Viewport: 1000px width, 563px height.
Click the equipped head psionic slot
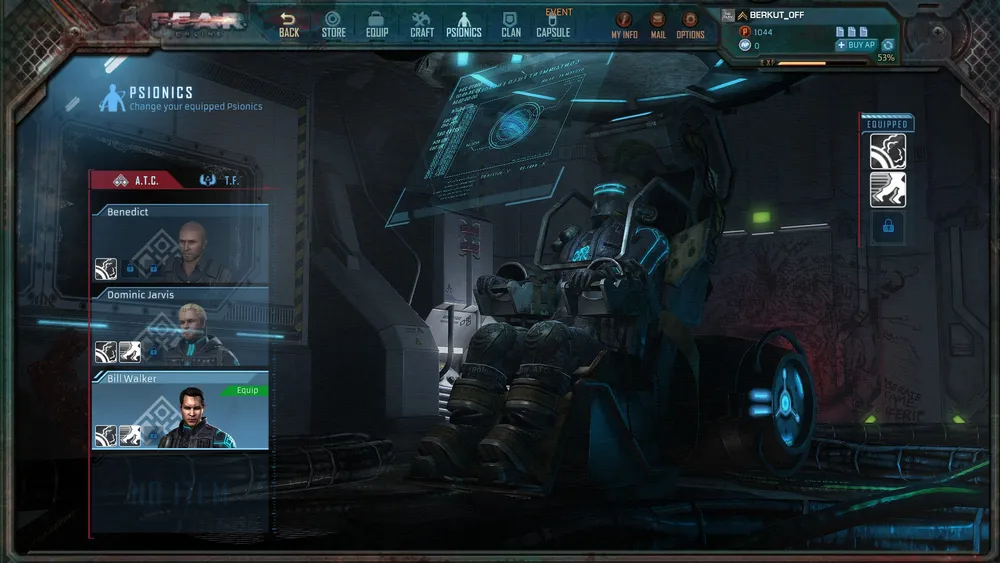tap(888, 151)
